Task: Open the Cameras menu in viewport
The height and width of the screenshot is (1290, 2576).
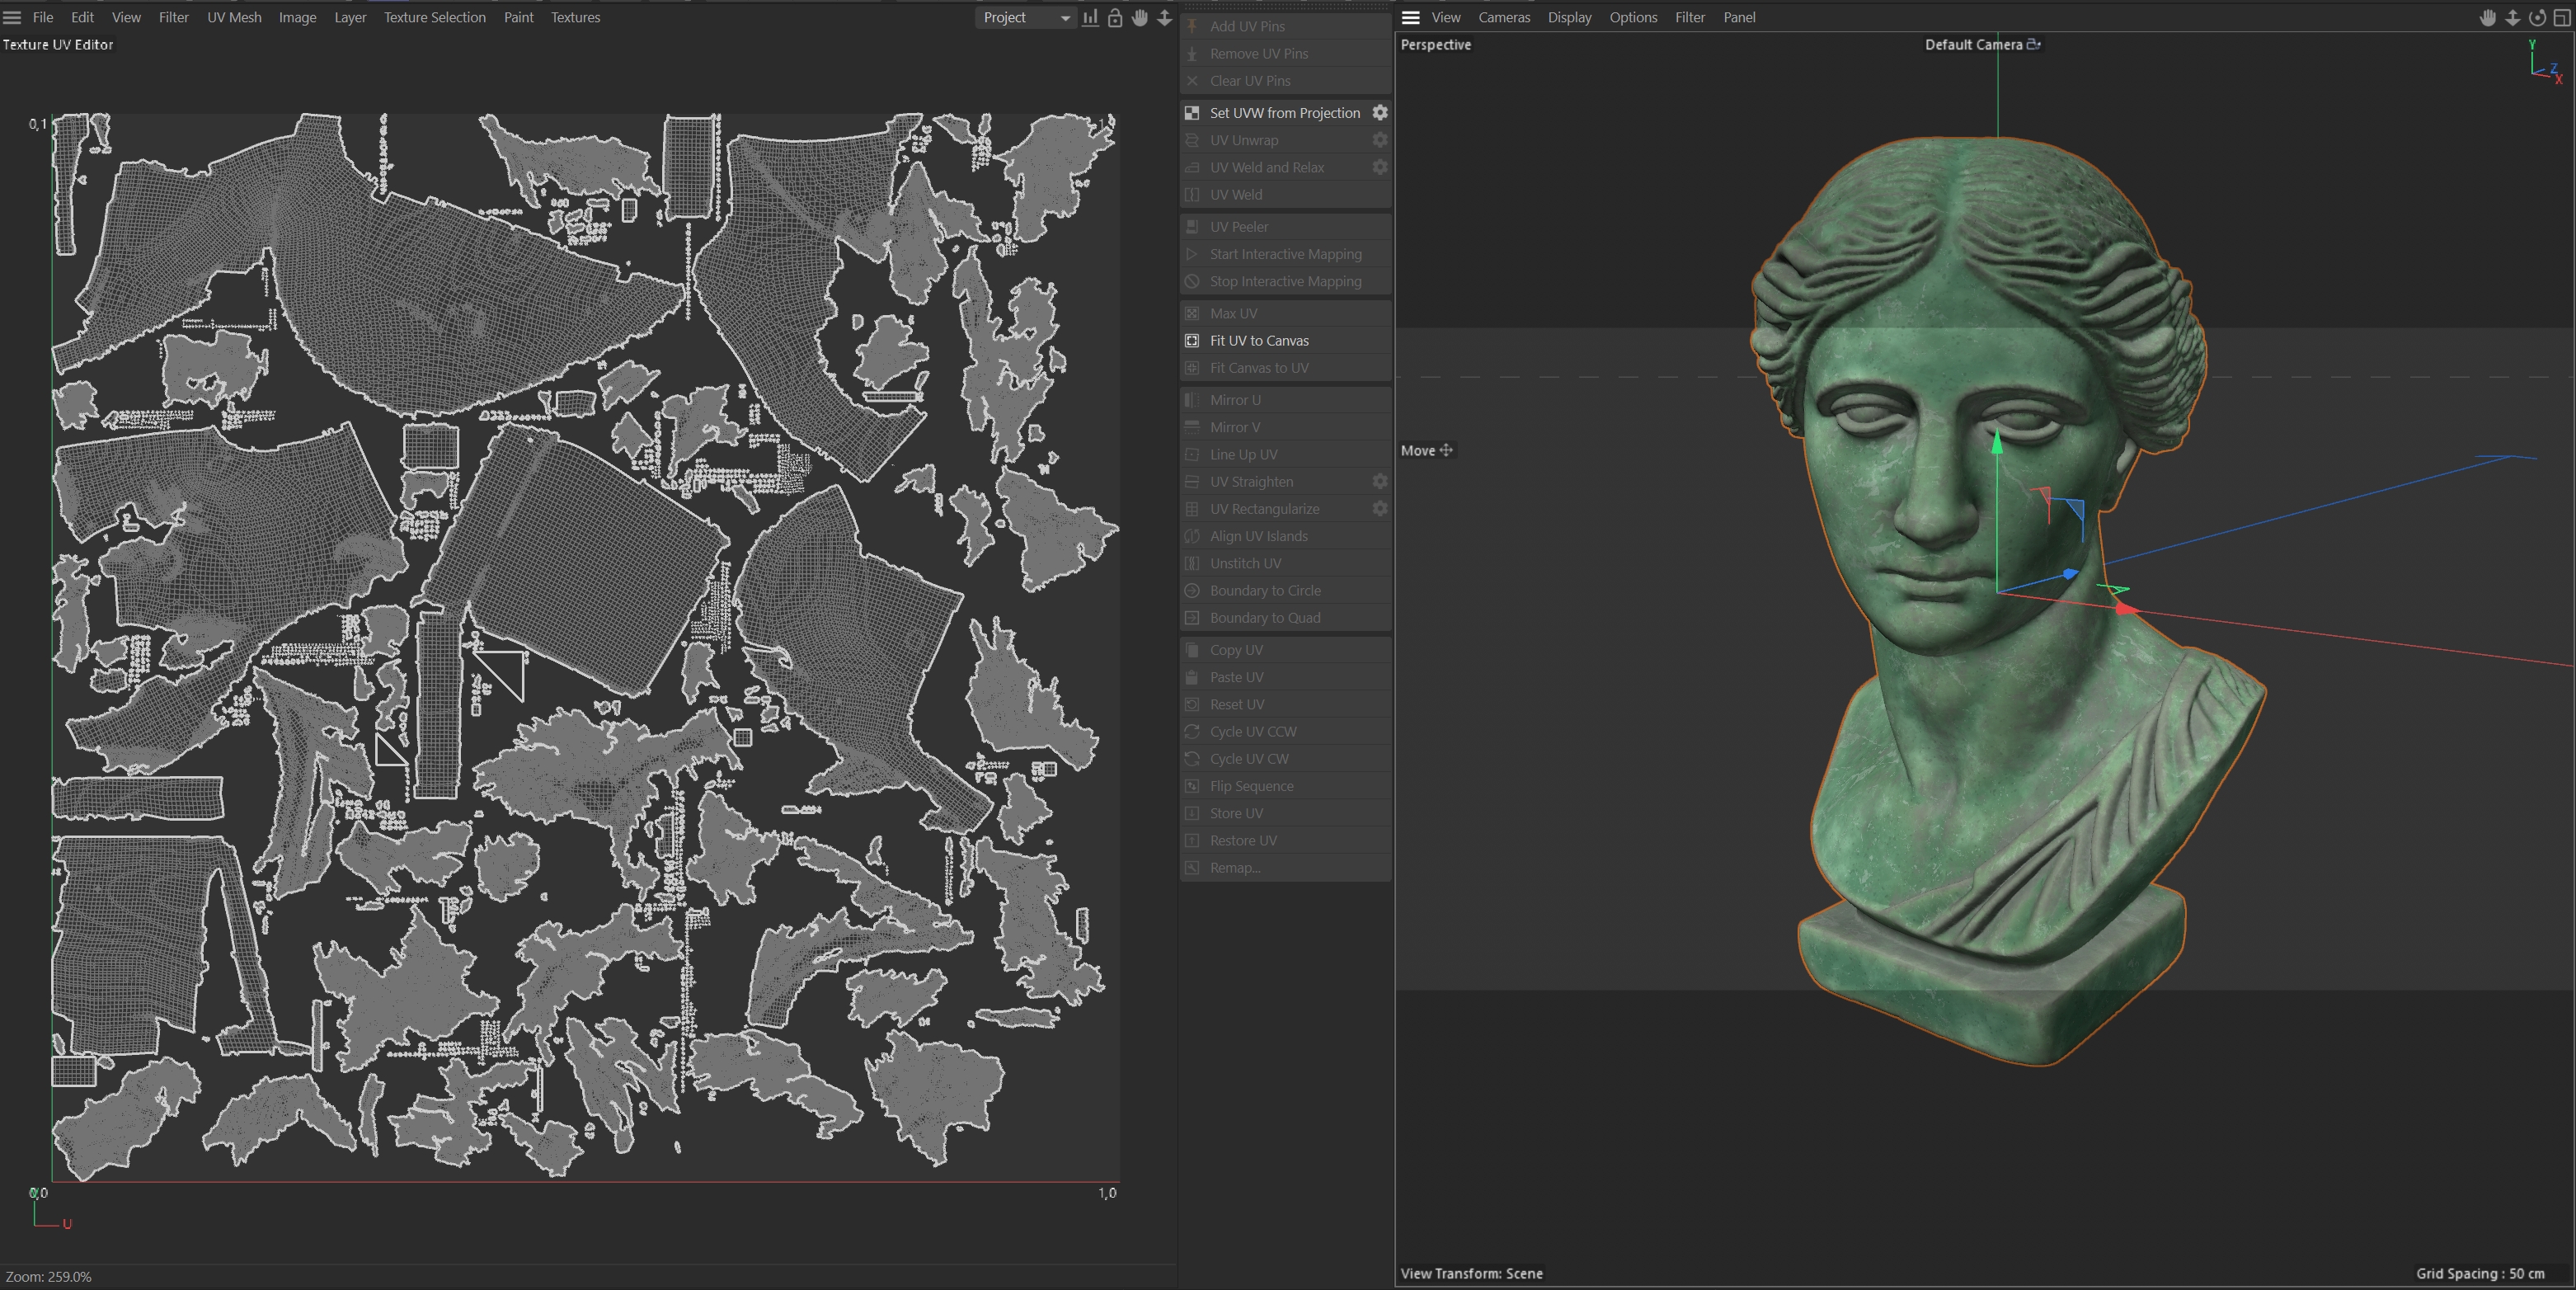Action: 1504,18
